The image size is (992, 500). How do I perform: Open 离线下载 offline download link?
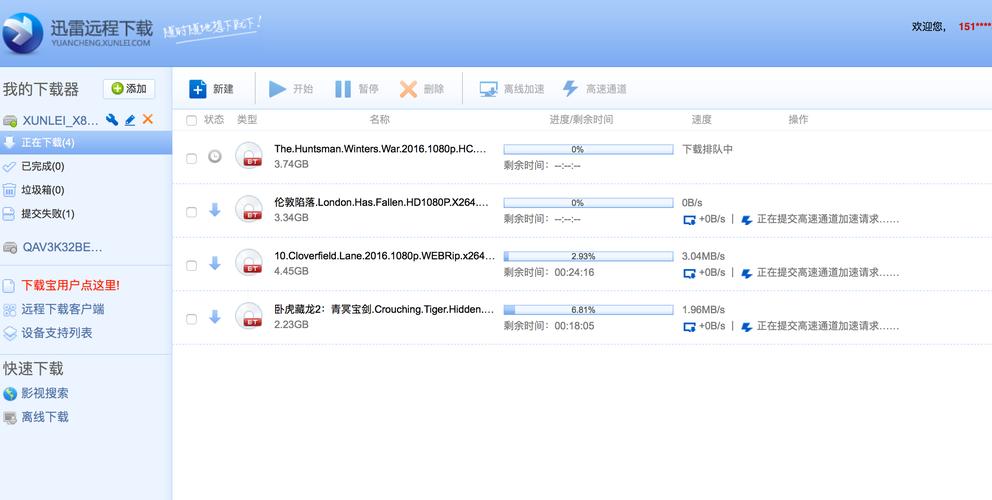[45, 417]
